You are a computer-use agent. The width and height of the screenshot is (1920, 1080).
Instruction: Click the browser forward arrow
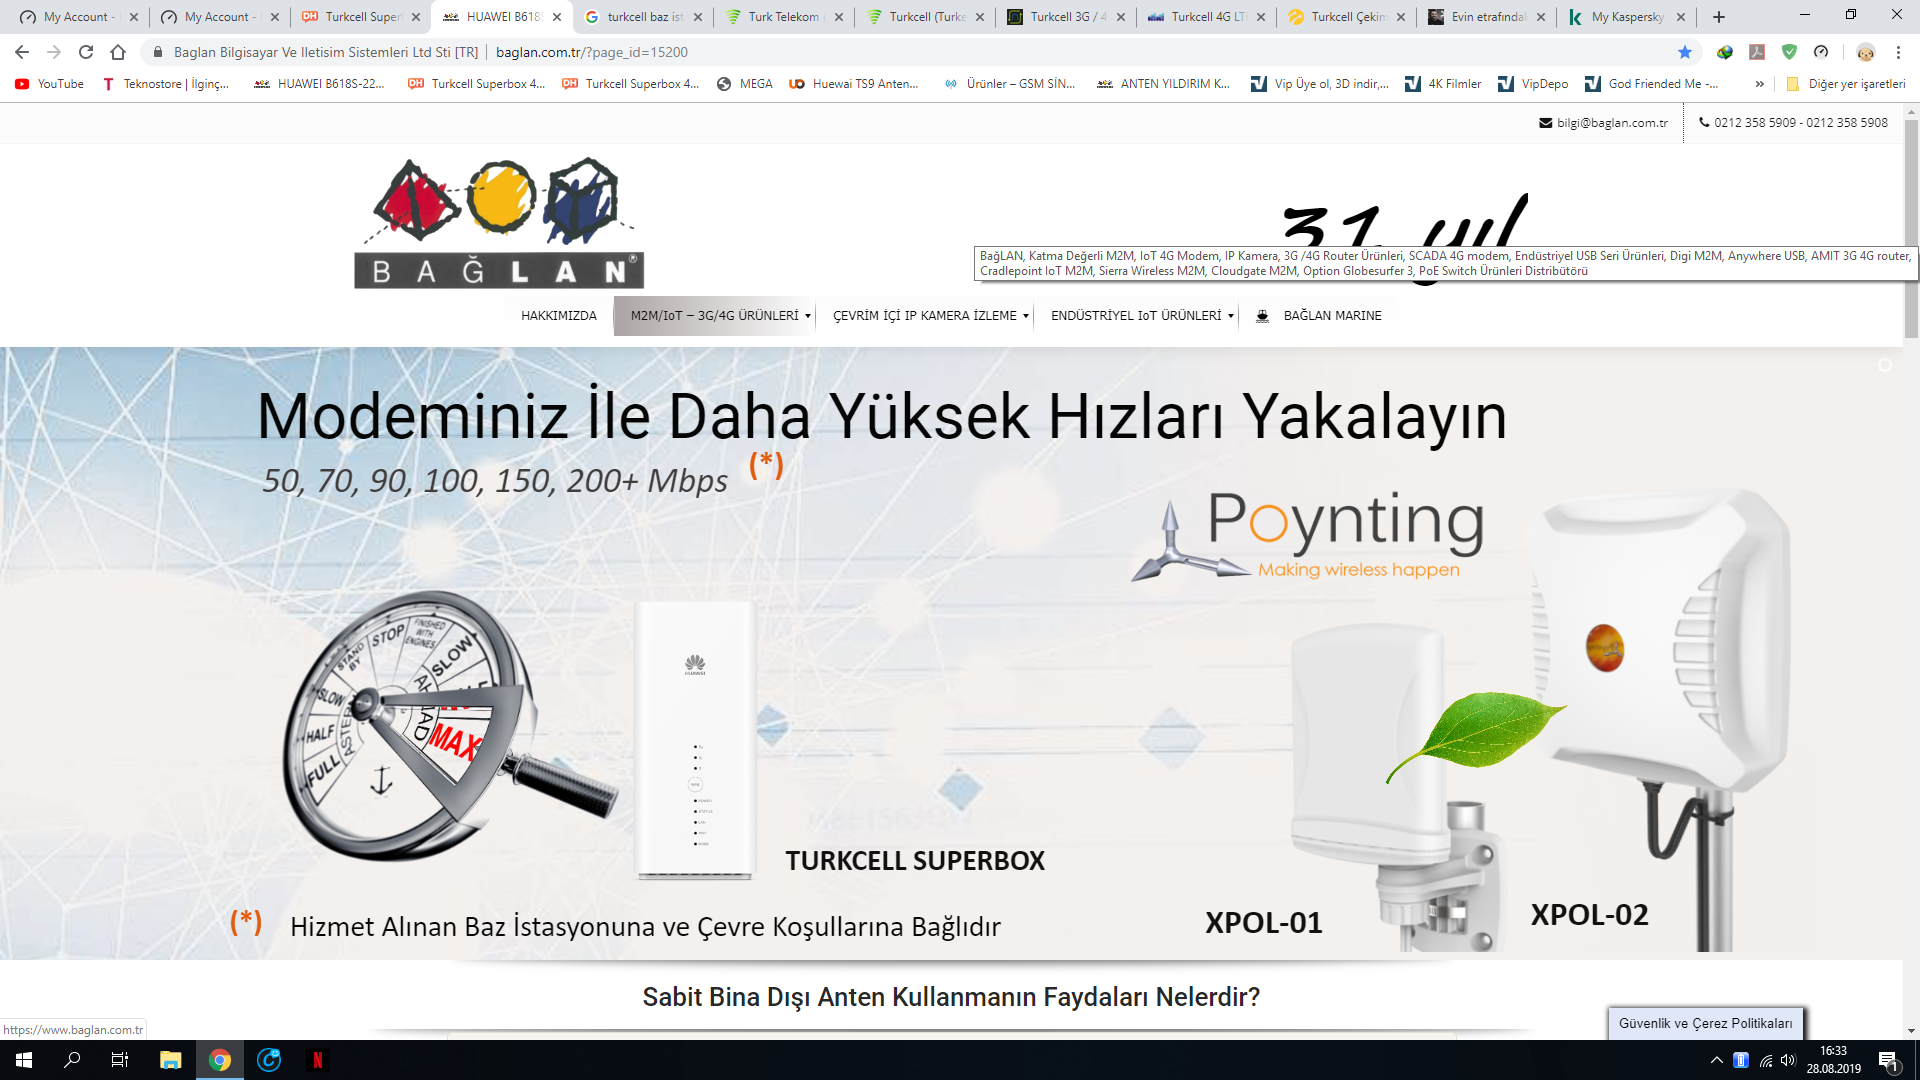[54, 52]
